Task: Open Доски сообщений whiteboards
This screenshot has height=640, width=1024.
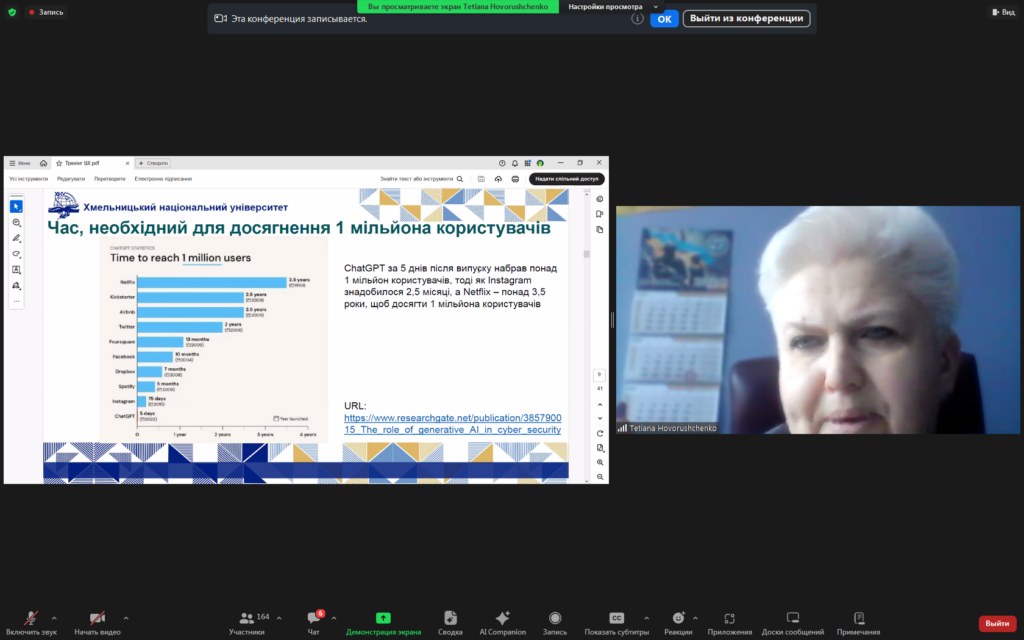Action: [x=793, y=620]
